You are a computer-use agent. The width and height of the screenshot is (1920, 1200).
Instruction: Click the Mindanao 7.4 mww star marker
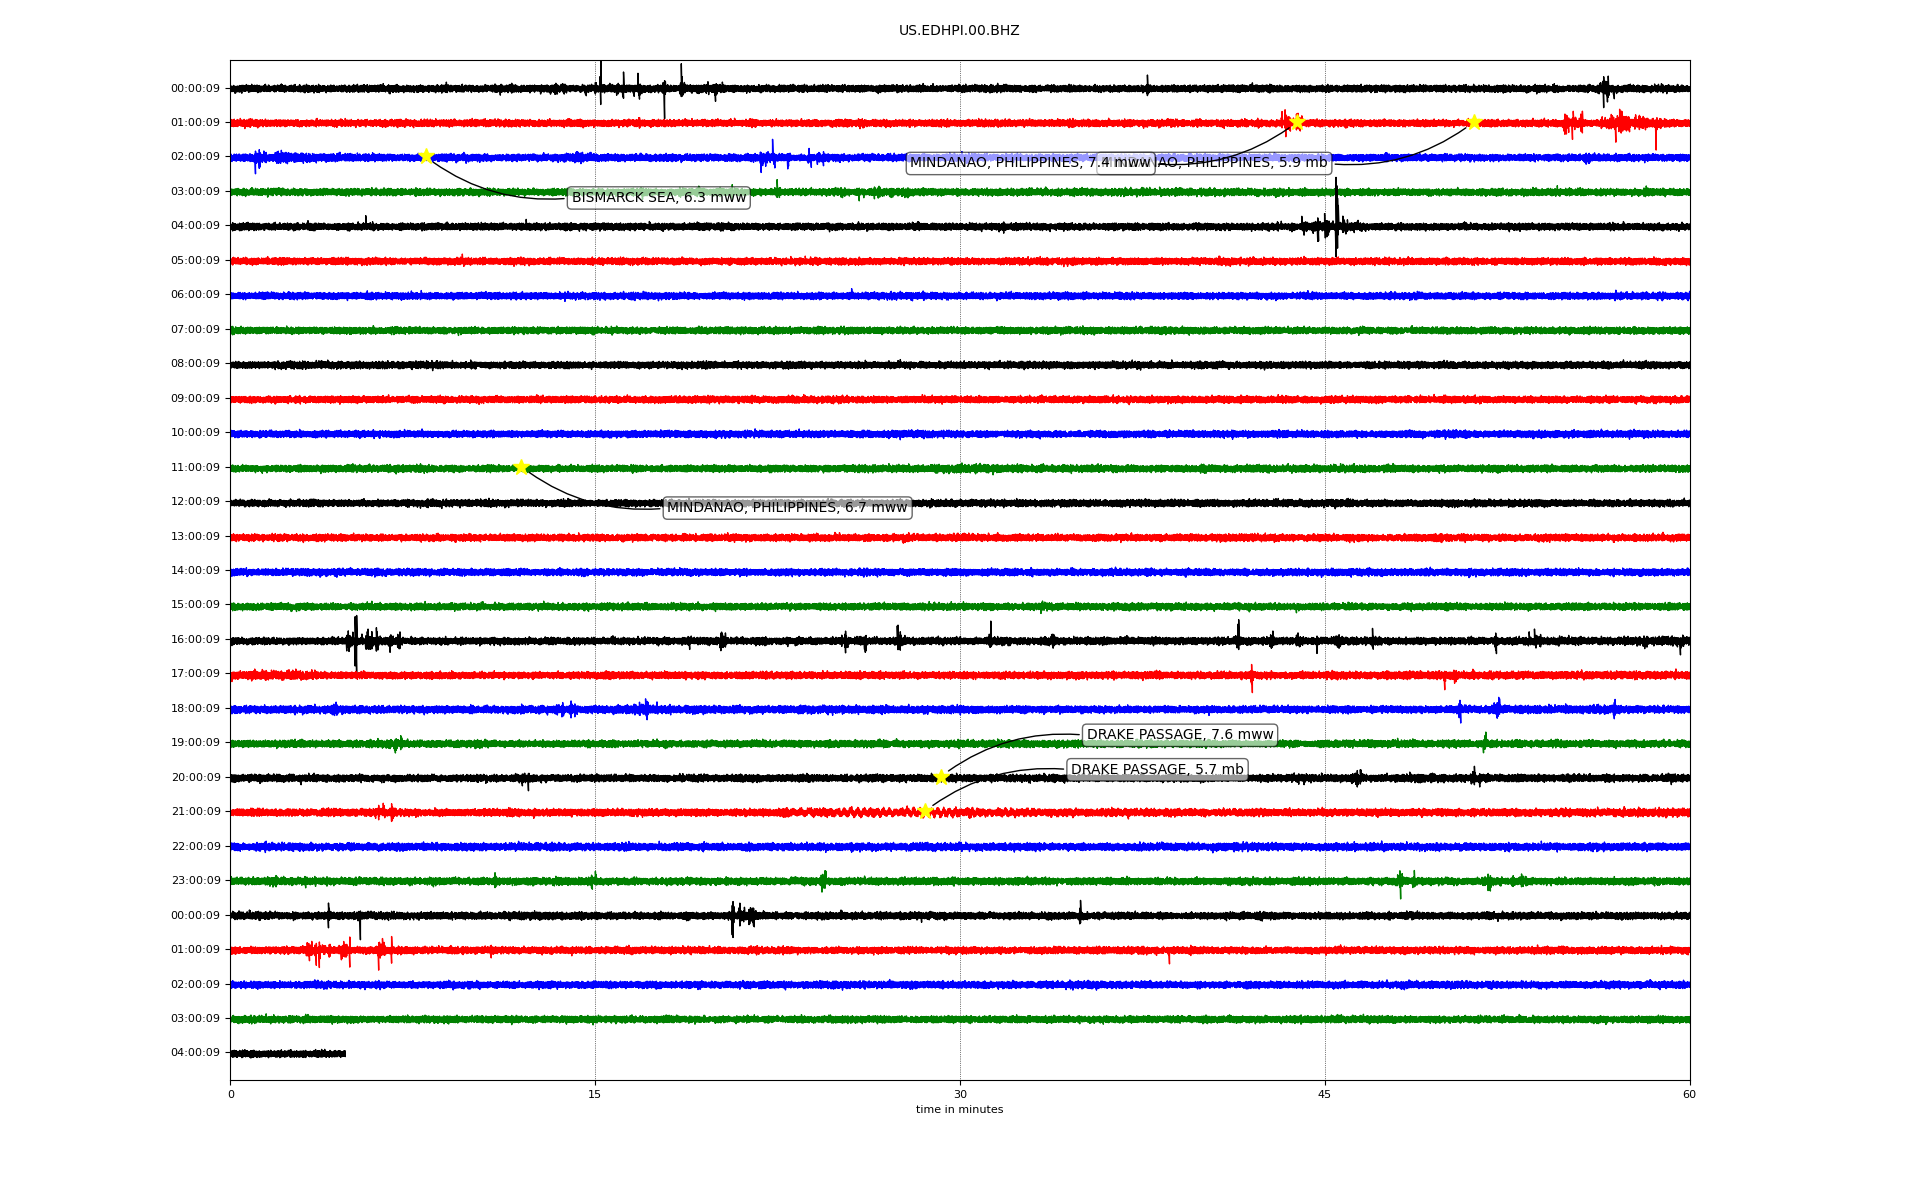1298,122
